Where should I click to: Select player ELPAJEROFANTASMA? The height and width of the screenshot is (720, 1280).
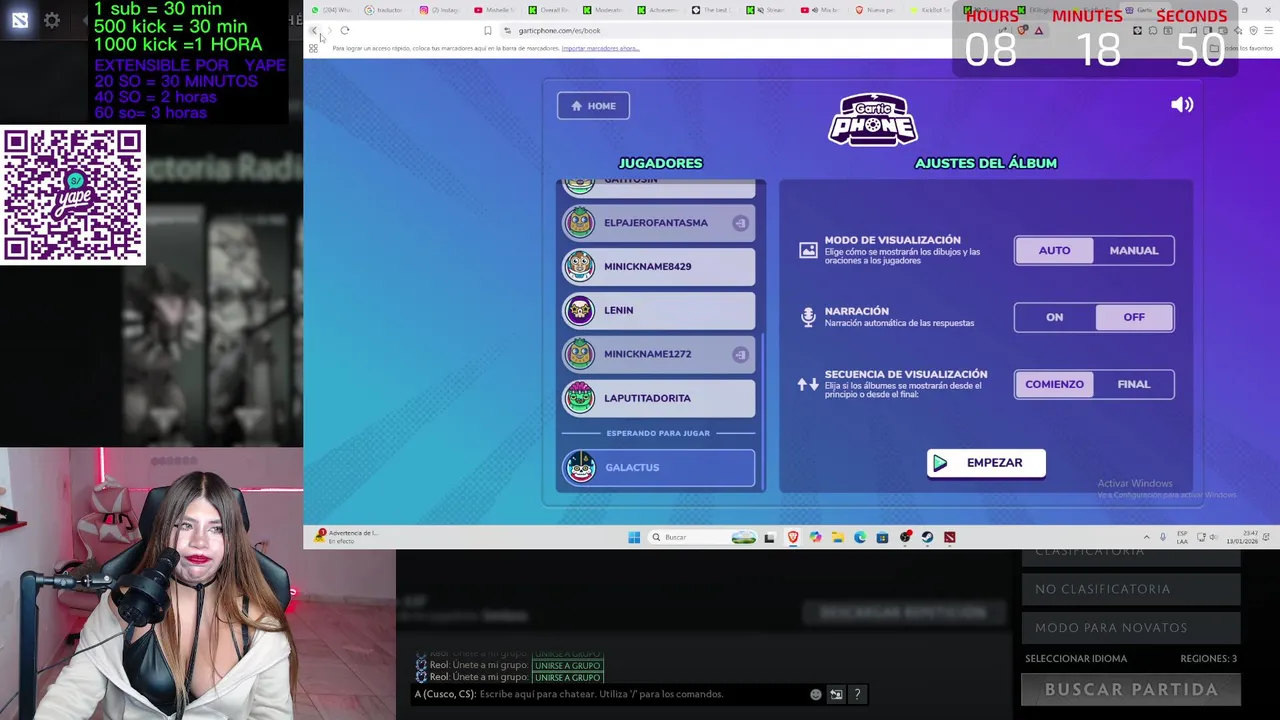pyautogui.click(x=658, y=223)
